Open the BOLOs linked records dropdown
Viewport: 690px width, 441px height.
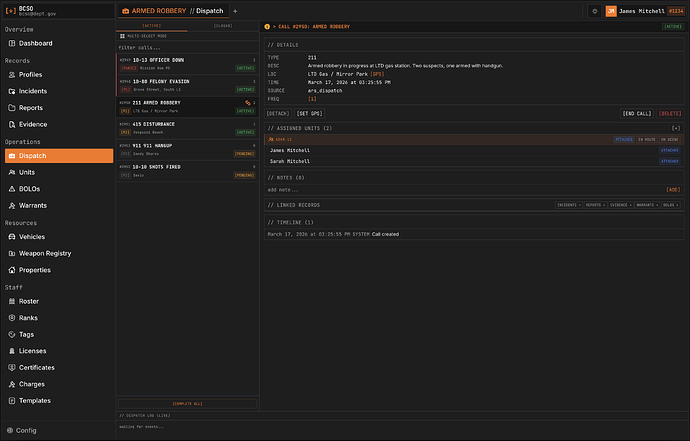(670, 205)
